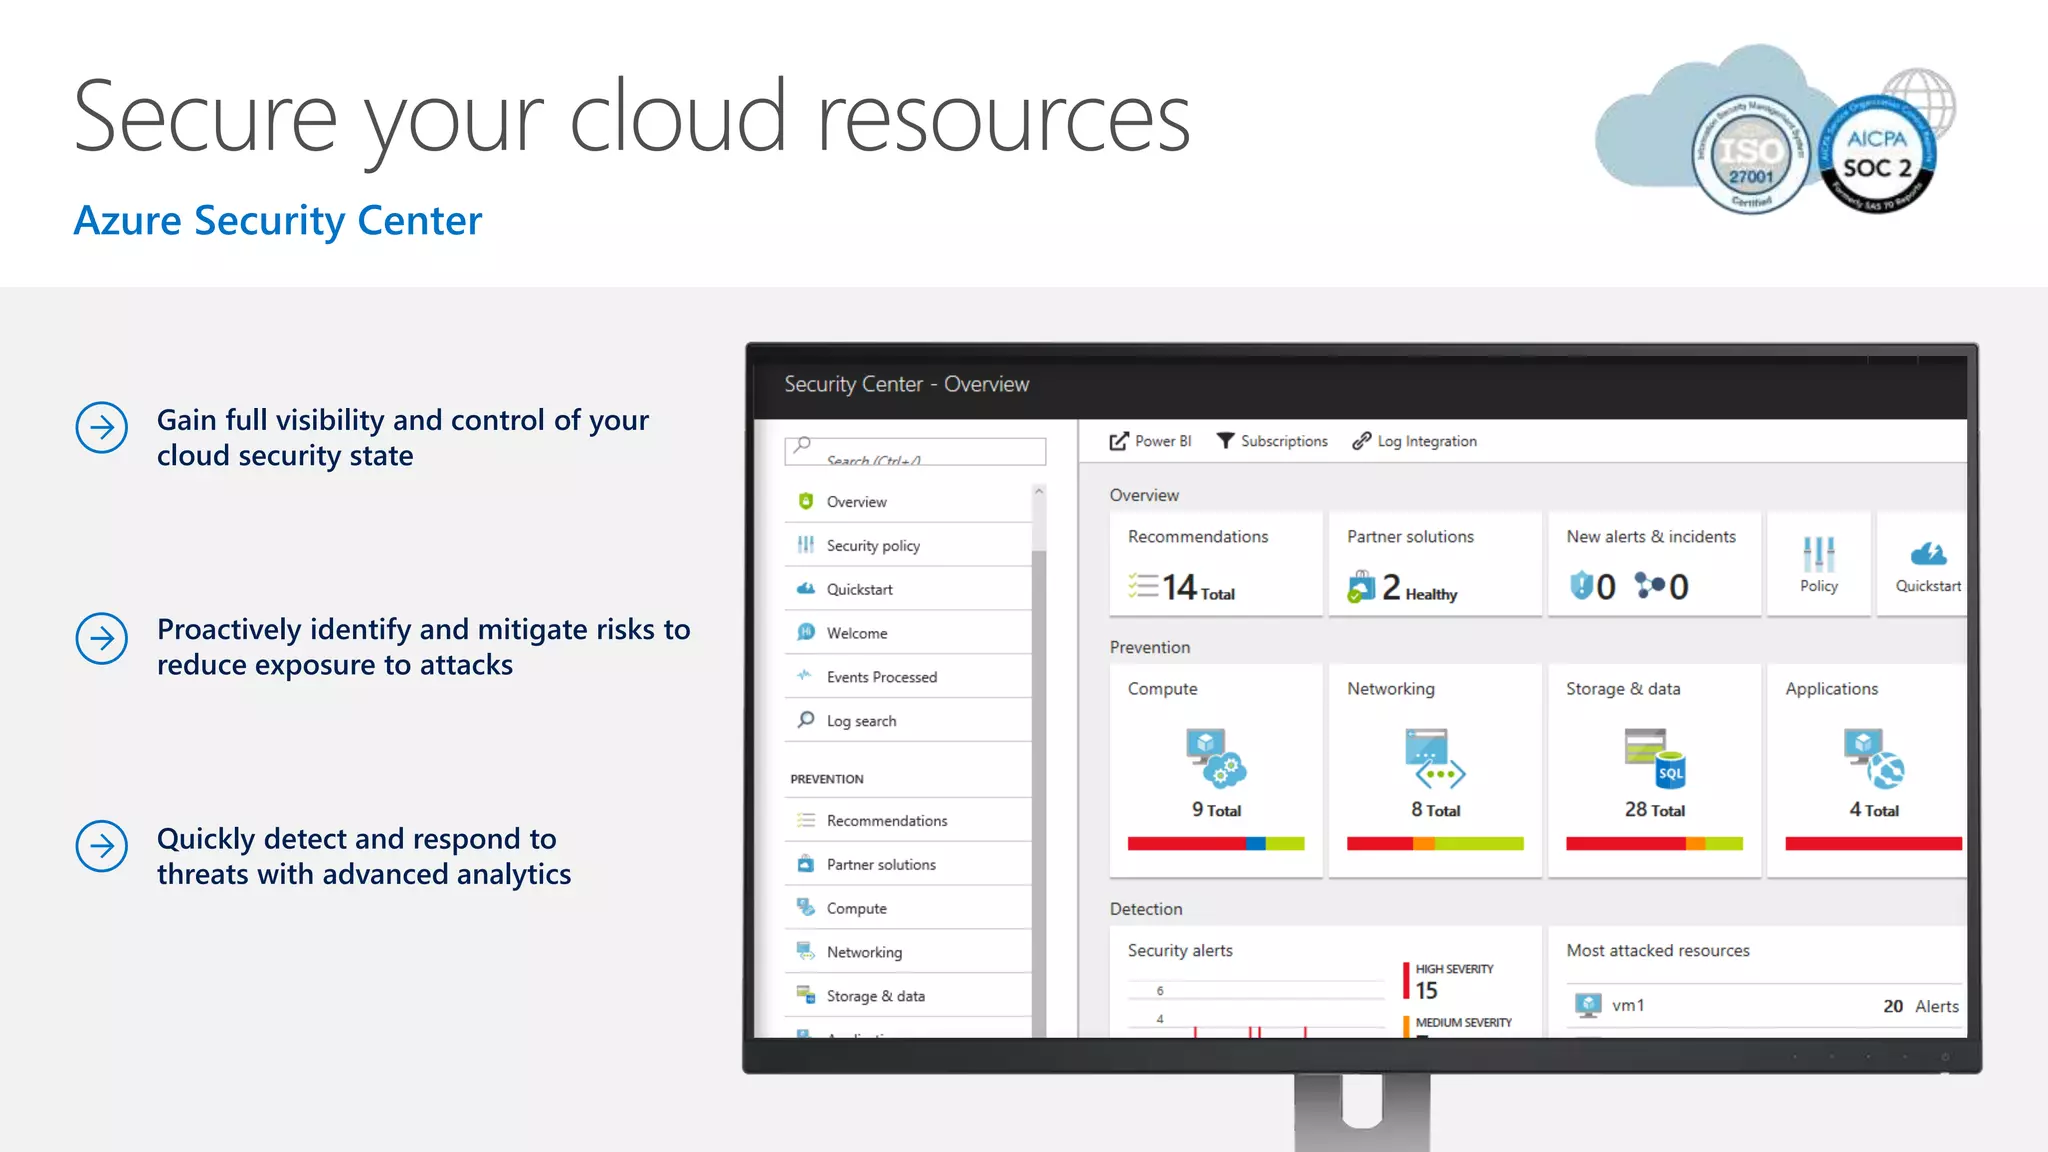Click the ISO 27001 certification badge
The height and width of the screenshot is (1152, 2048).
click(x=1751, y=154)
